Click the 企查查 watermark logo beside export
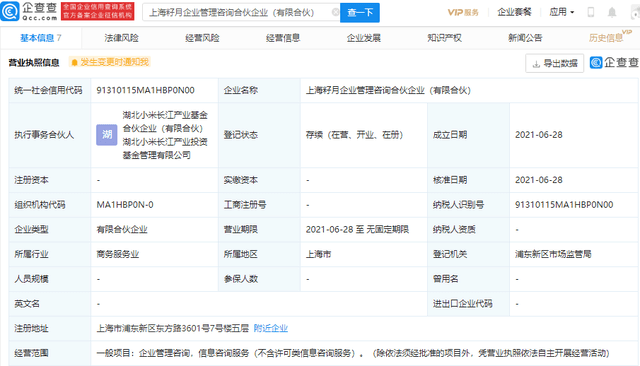 (614, 62)
